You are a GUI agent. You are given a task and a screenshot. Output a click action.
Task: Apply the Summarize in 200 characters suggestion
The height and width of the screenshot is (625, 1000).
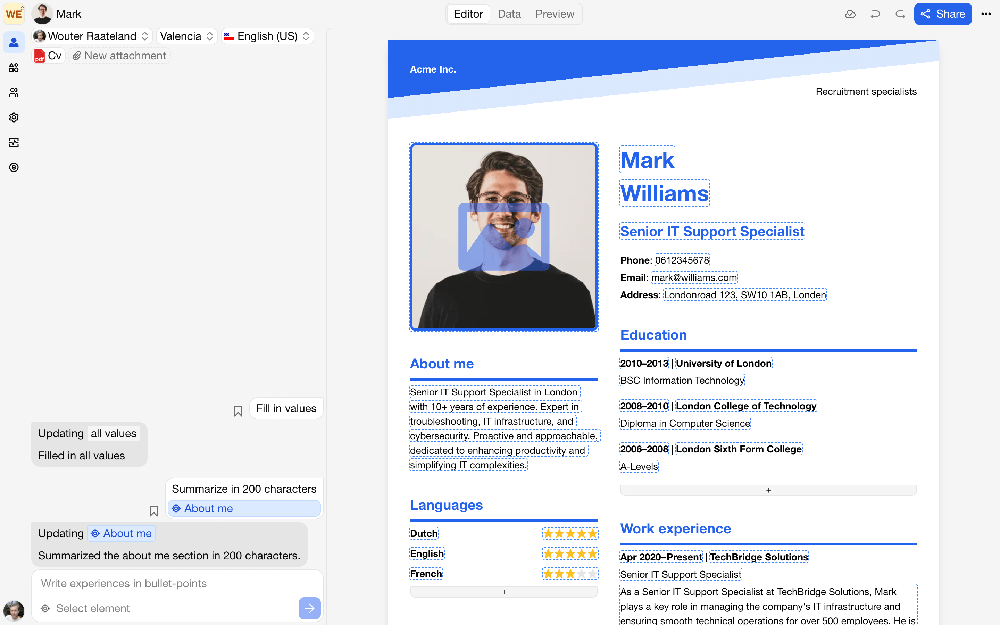[x=243, y=488]
